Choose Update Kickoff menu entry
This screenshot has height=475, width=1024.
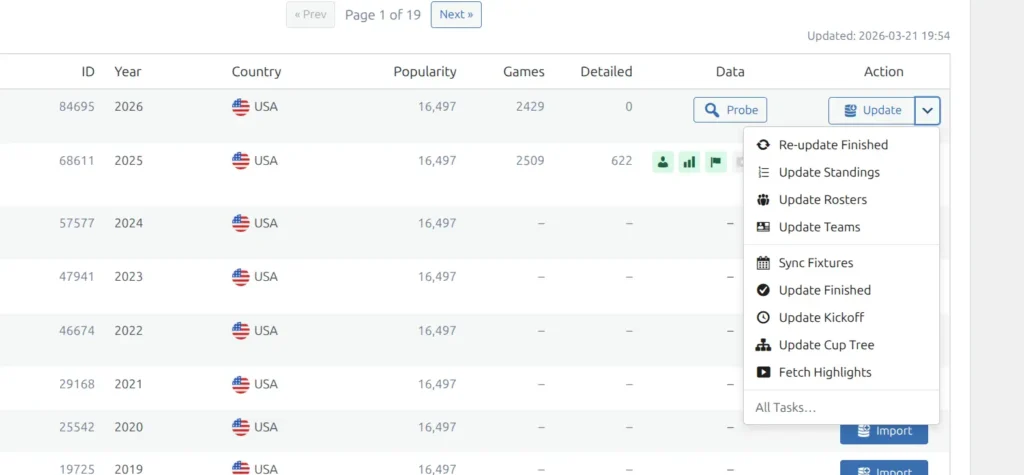(x=841, y=318)
